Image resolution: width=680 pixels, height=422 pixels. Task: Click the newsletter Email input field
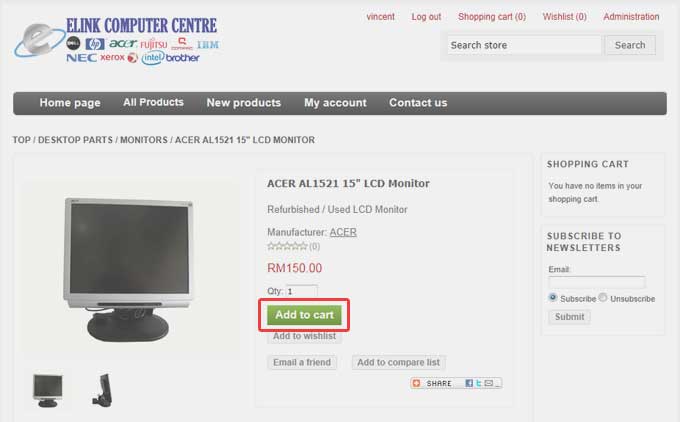pyautogui.click(x=597, y=282)
